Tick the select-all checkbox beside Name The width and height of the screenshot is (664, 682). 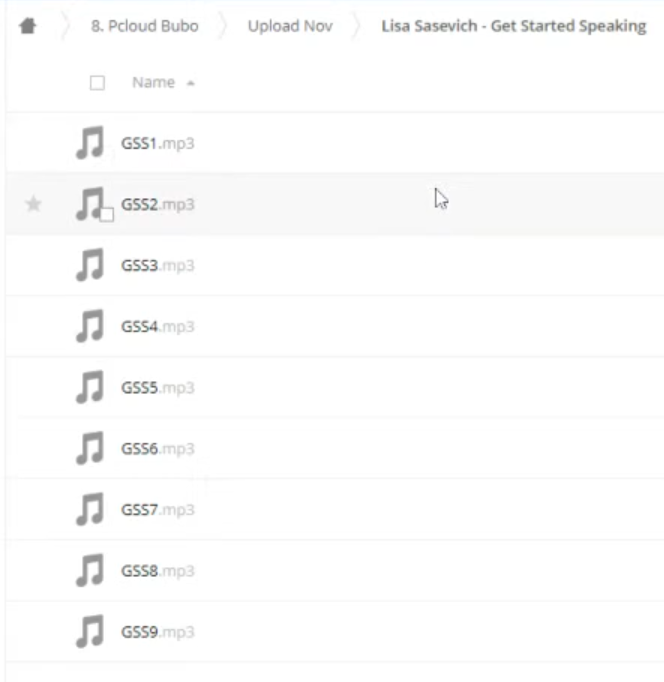coord(97,83)
